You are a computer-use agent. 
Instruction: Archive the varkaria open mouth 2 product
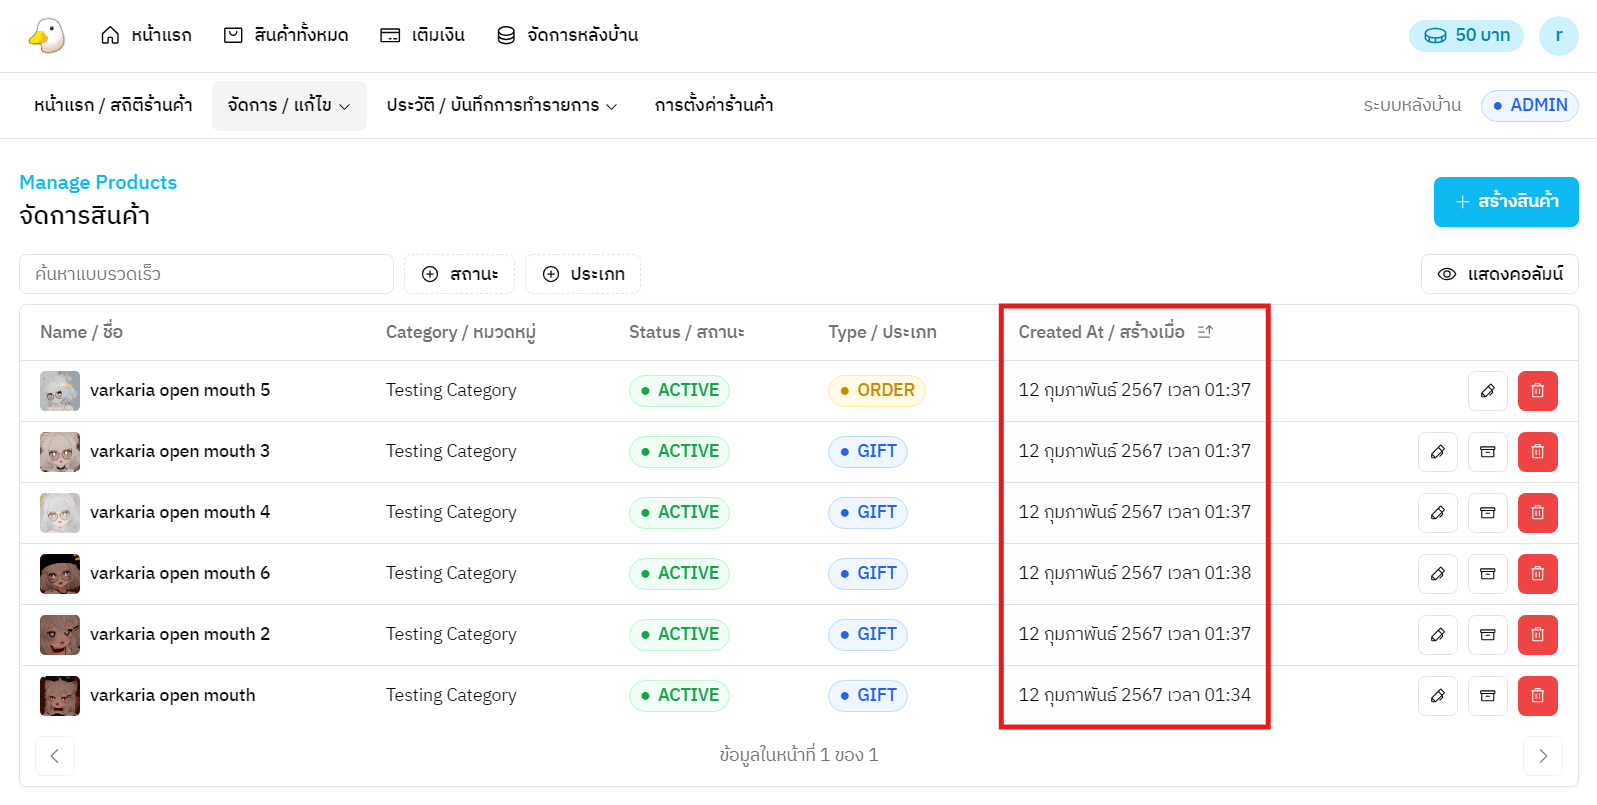point(1487,635)
